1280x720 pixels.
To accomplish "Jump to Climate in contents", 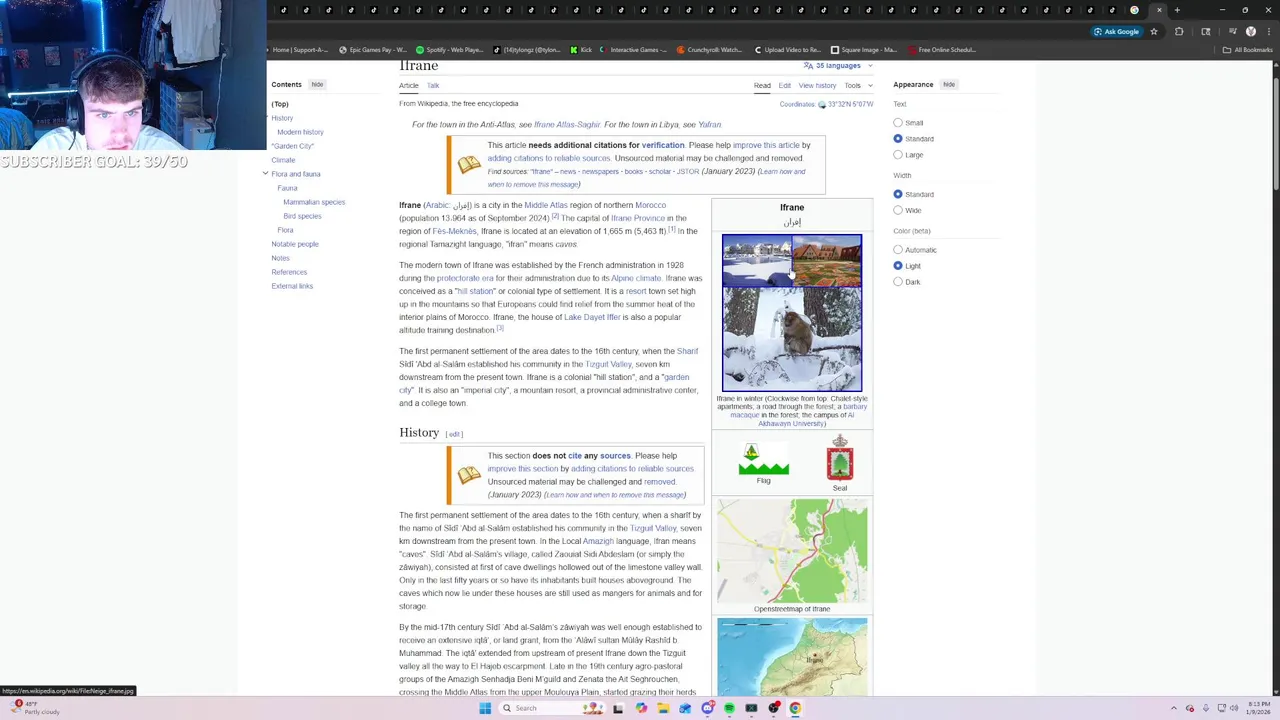I will [283, 160].
